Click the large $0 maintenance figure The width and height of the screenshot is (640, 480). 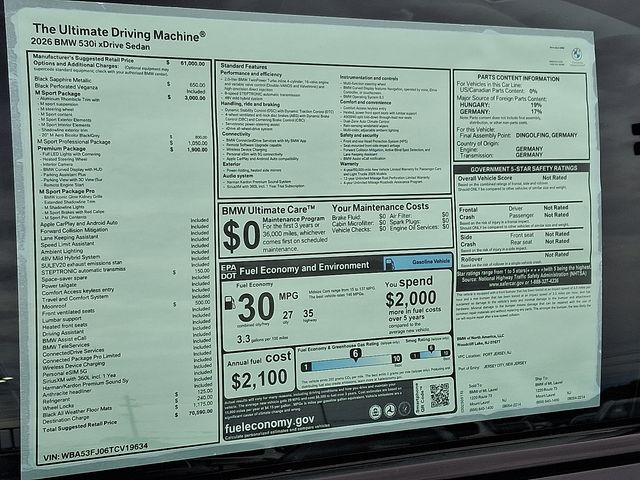click(x=241, y=235)
